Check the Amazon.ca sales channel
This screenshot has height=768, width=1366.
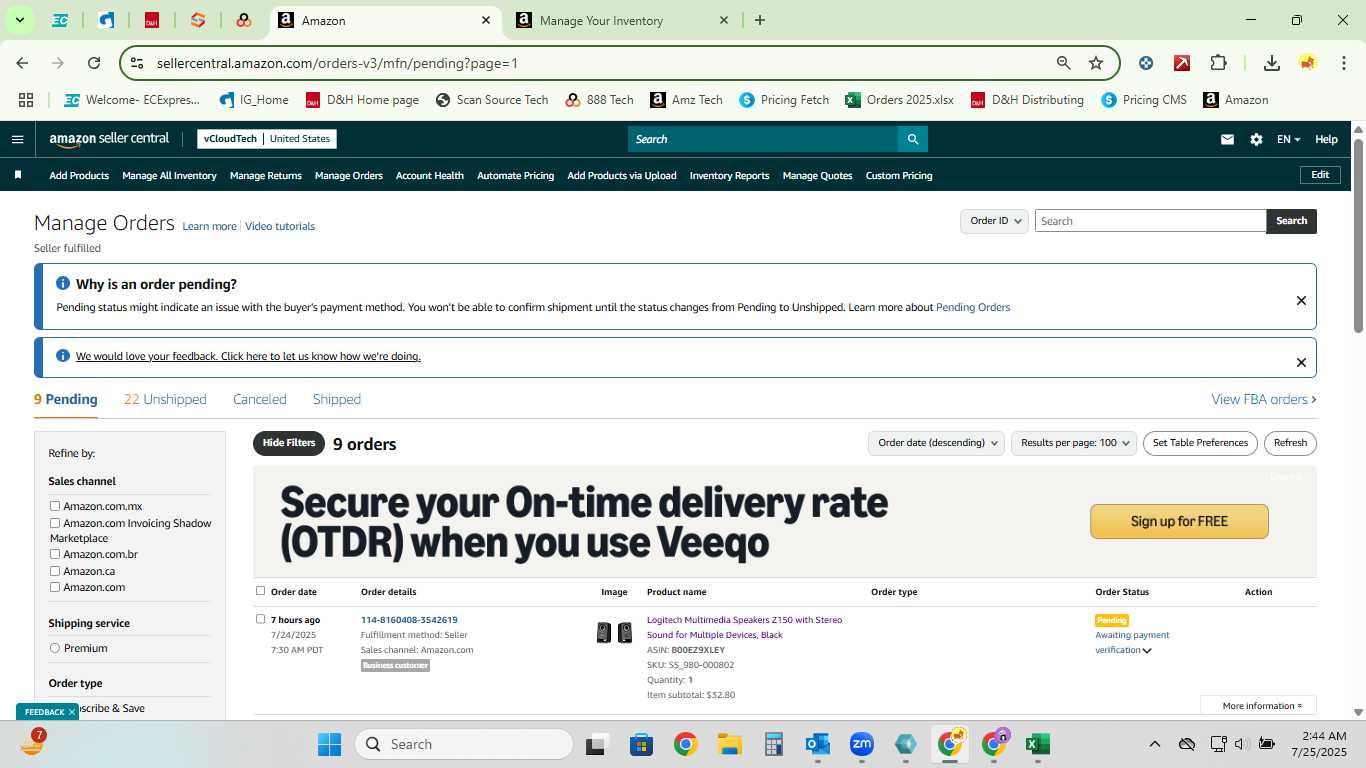[x=55, y=571]
